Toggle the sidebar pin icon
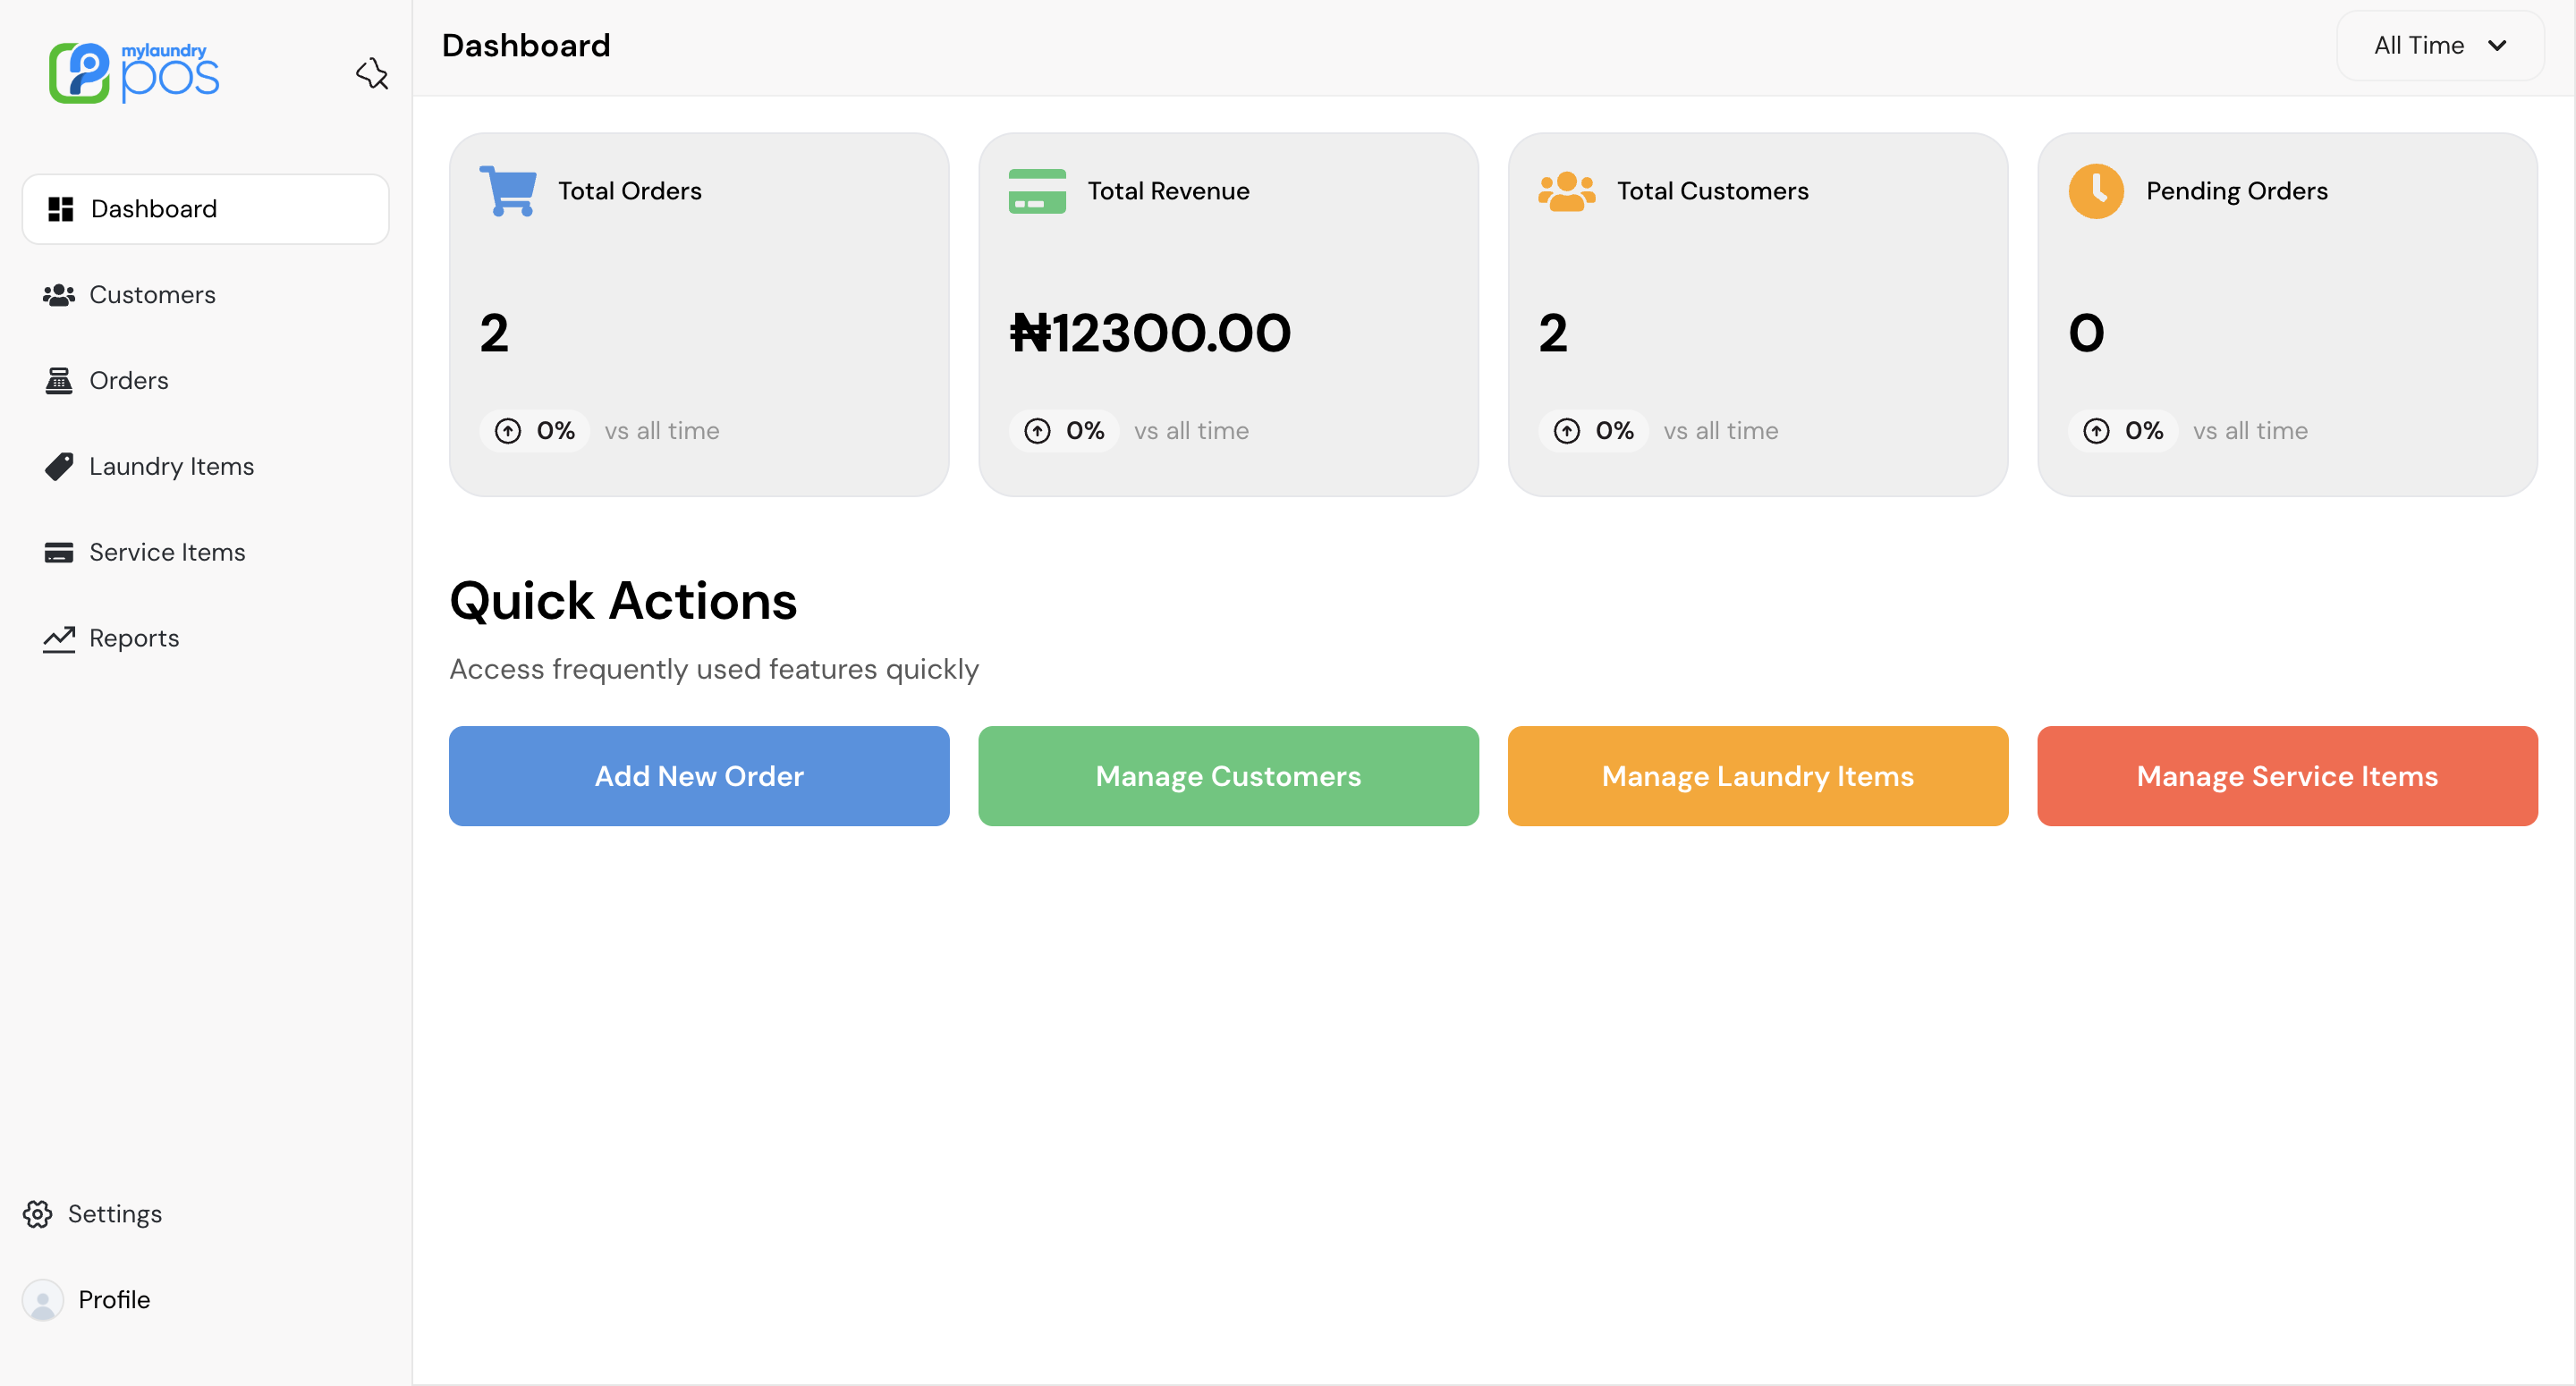Viewport: 2576px width, 1386px height. [x=372, y=73]
